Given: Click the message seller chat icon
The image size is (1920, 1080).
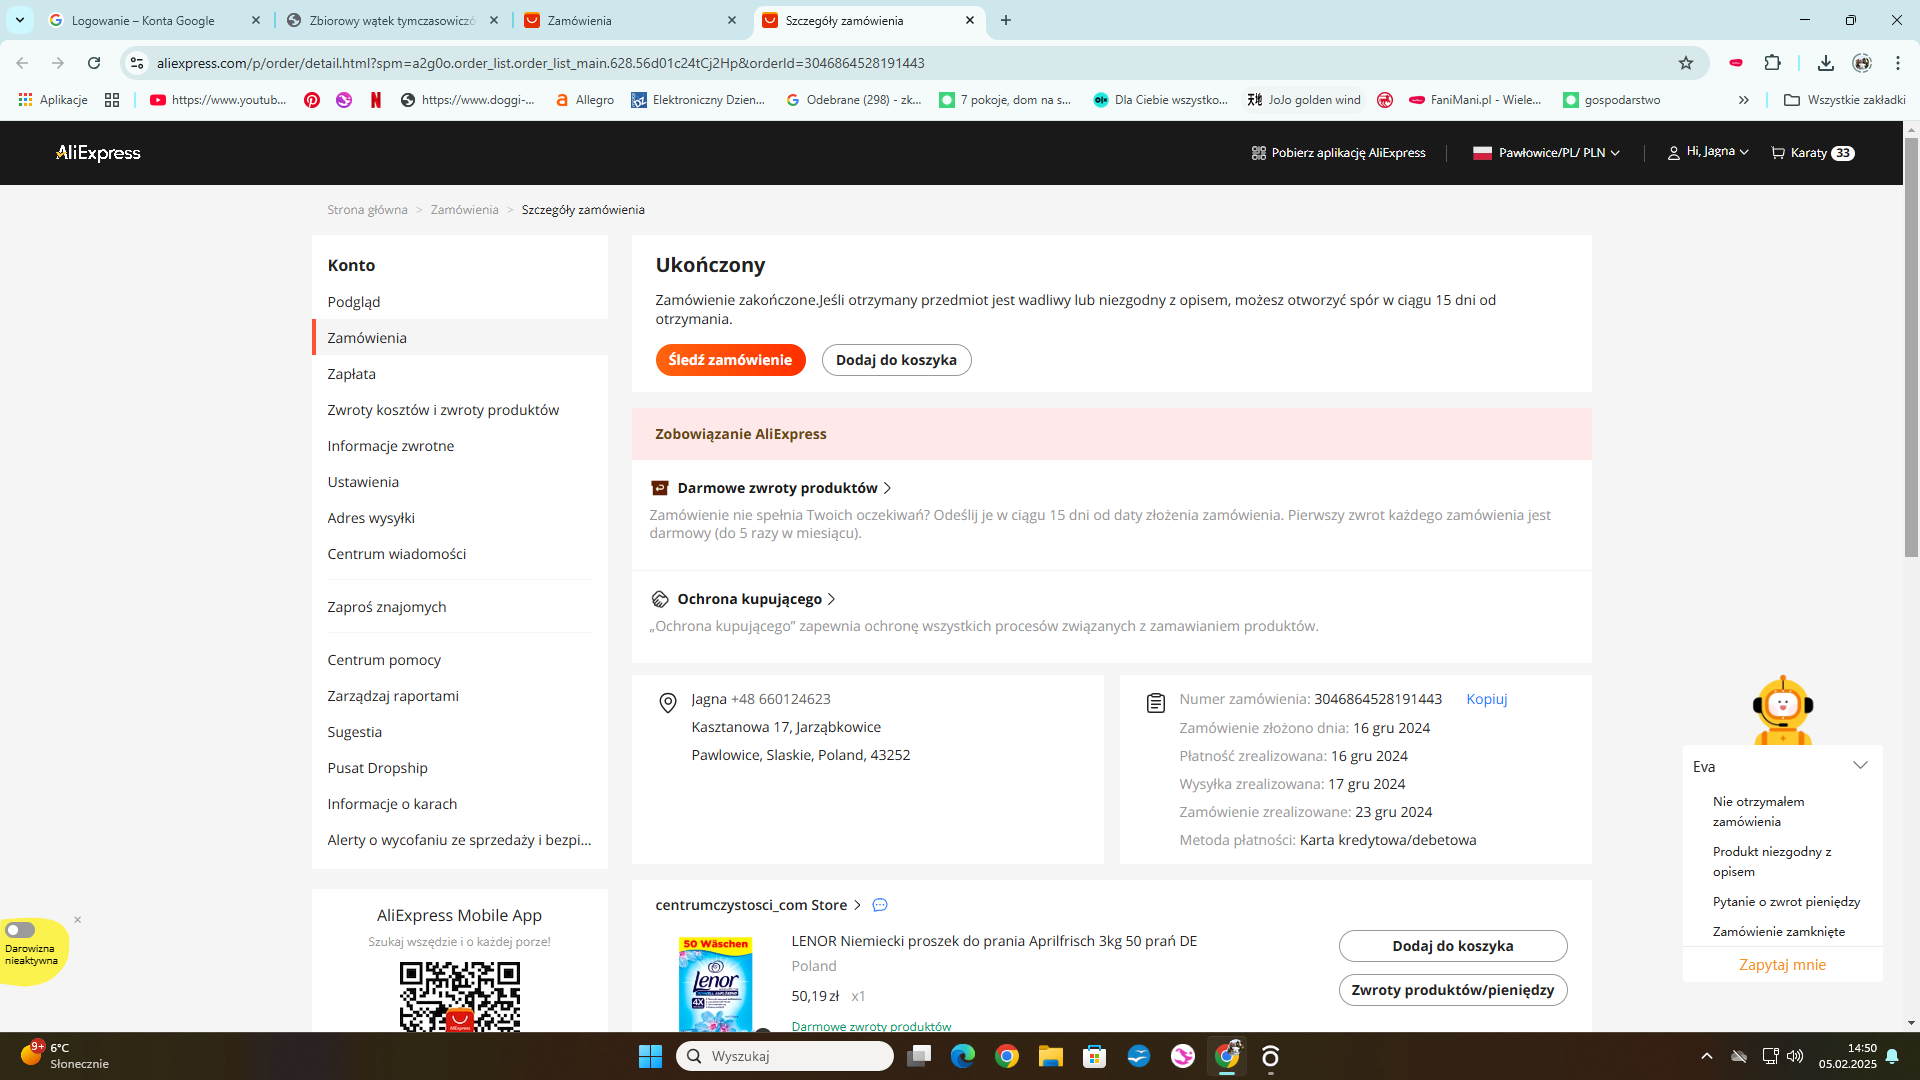Looking at the screenshot, I should tap(880, 905).
